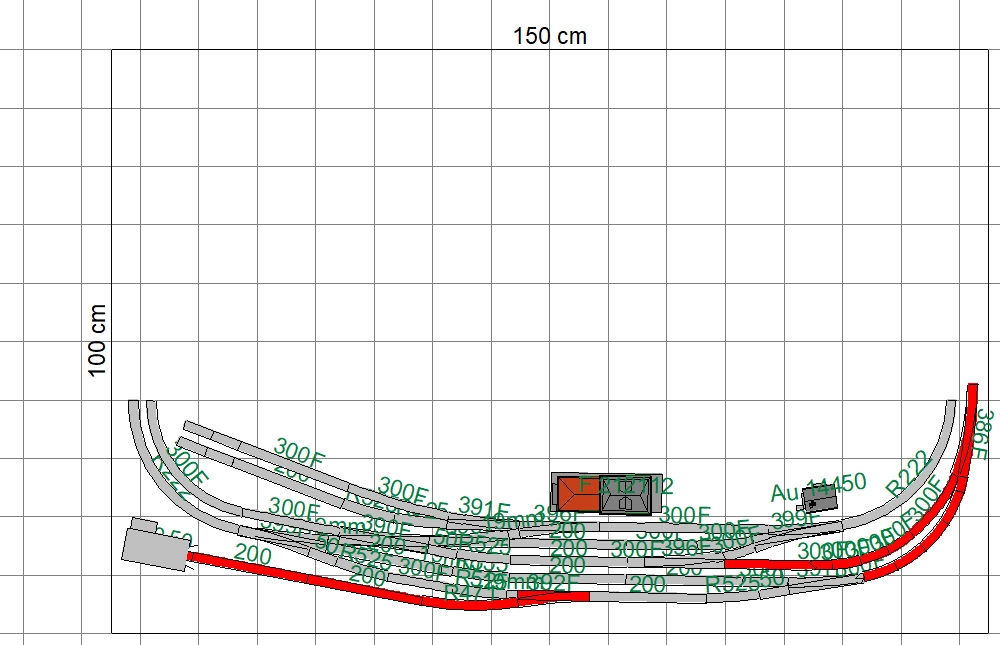Click the "F 212712" station label
This screenshot has width=1000, height=645.
(626, 487)
